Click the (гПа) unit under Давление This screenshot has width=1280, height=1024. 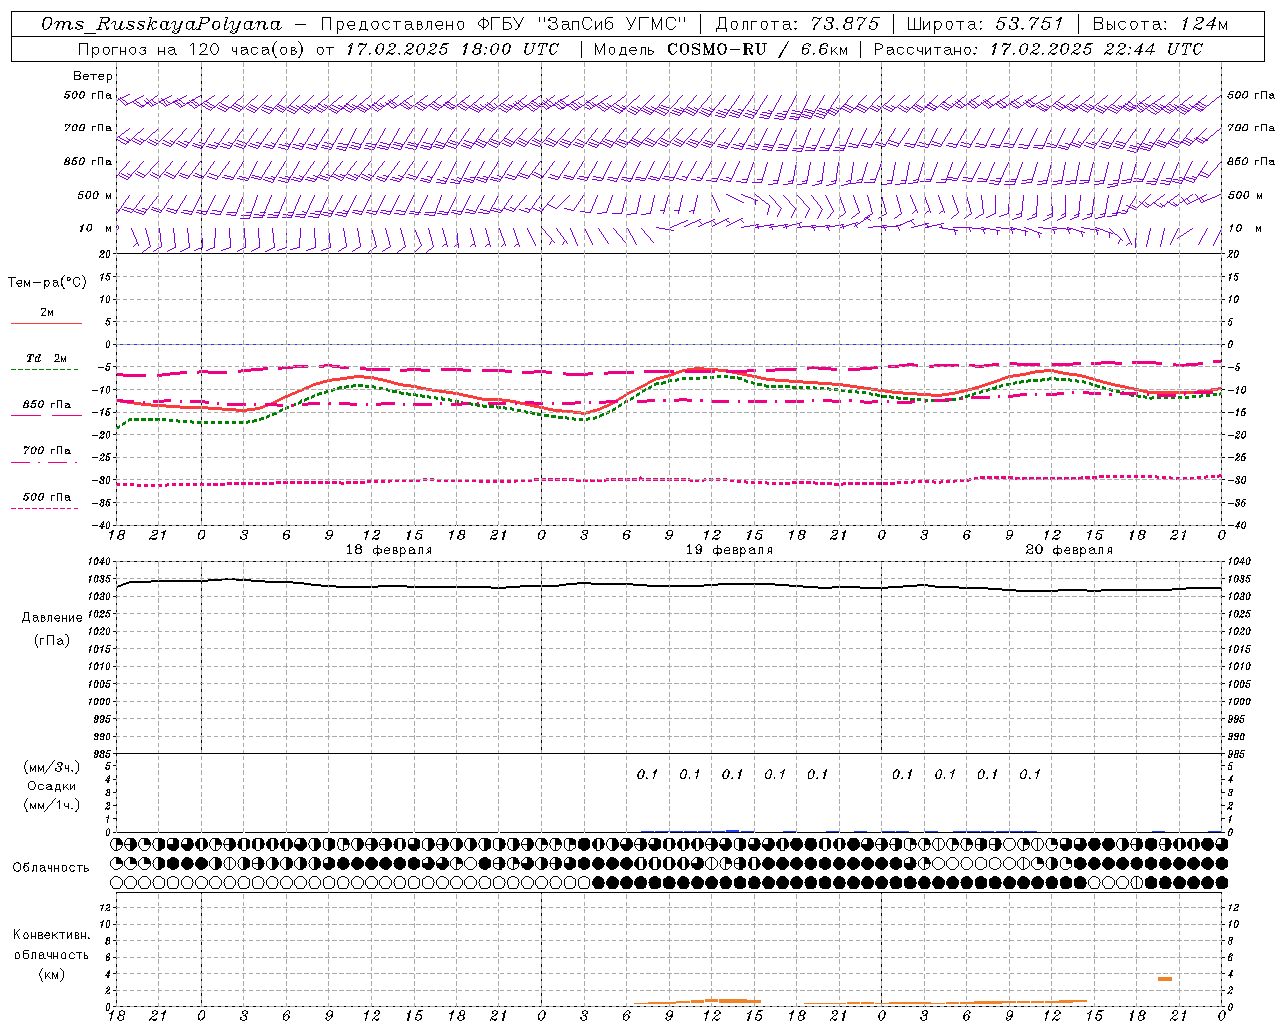pos(51,640)
